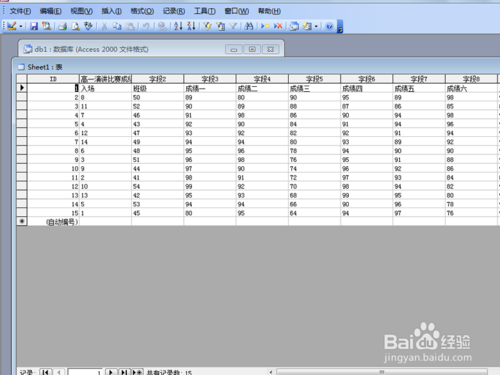500x375 pixels.
Task: Select the 字段3 column header
Action: [210, 79]
